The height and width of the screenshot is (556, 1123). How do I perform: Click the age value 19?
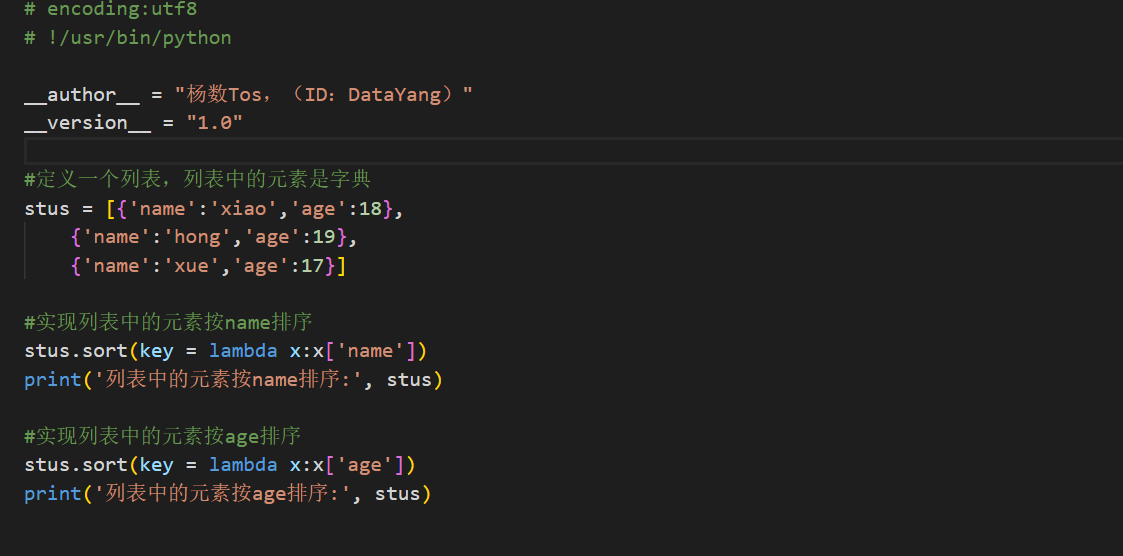[324, 237]
